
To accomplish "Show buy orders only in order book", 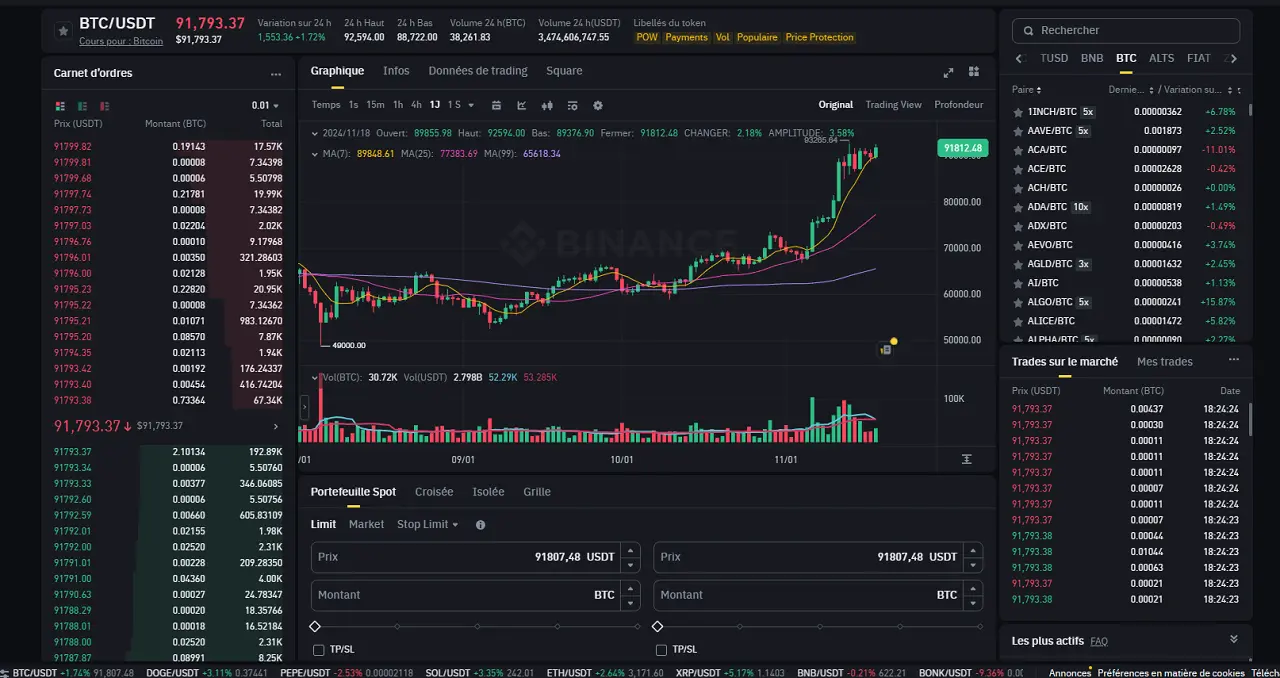I will click(82, 106).
